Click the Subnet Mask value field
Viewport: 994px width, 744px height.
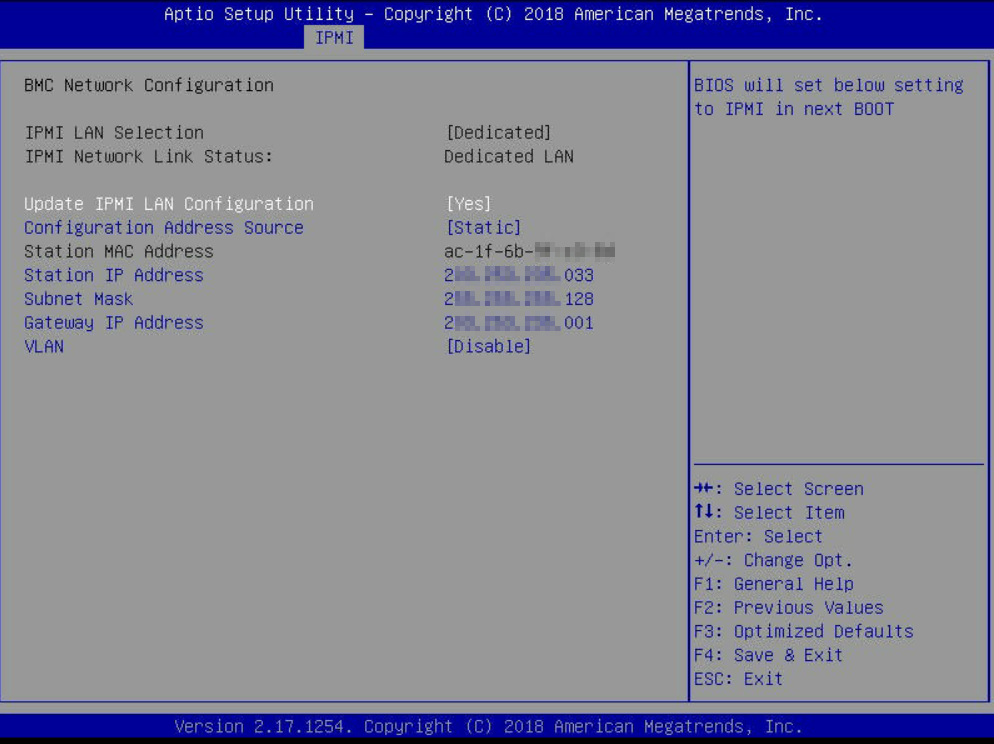point(519,299)
